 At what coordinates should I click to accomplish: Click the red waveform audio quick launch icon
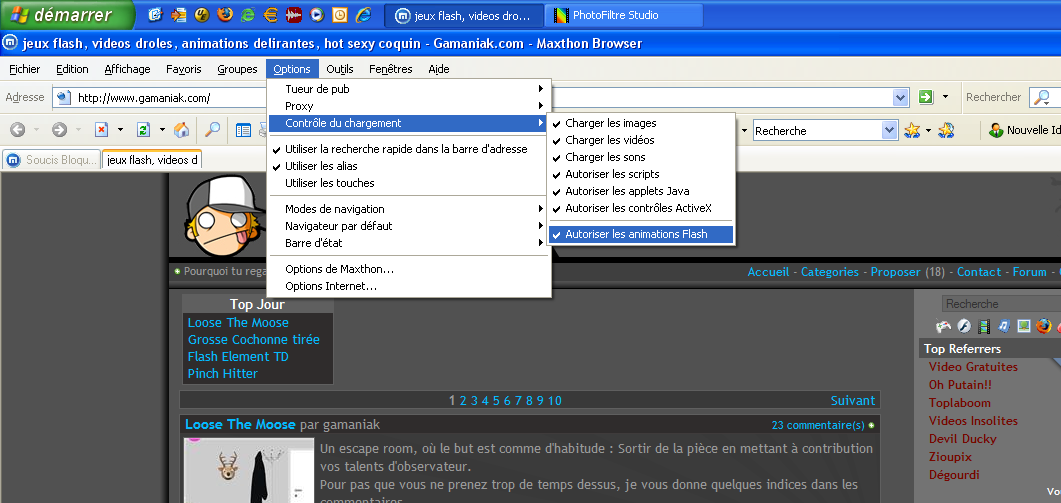pyautogui.click(x=294, y=14)
